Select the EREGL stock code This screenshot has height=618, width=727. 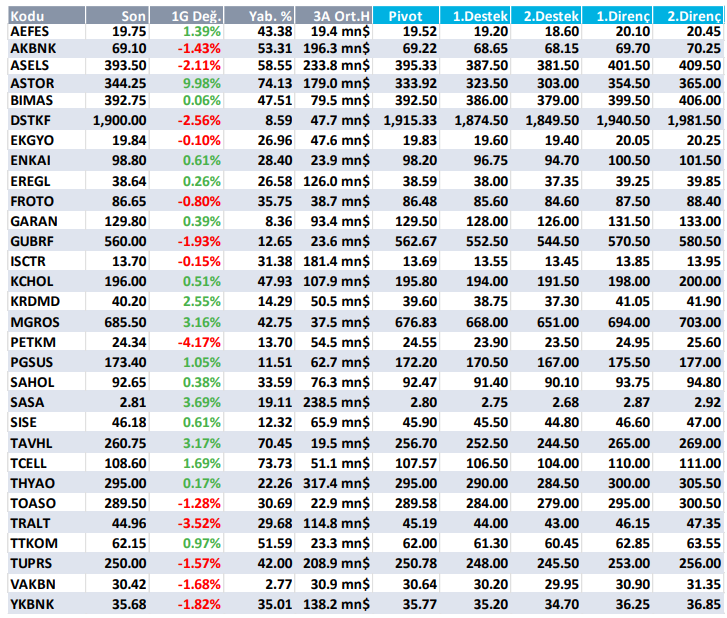[30, 181]
